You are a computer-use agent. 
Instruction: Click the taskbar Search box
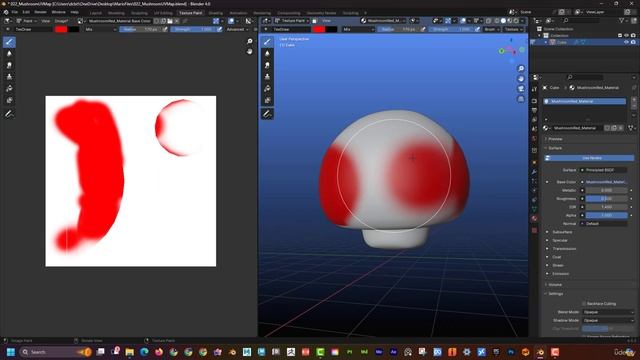tap(55, 352)
